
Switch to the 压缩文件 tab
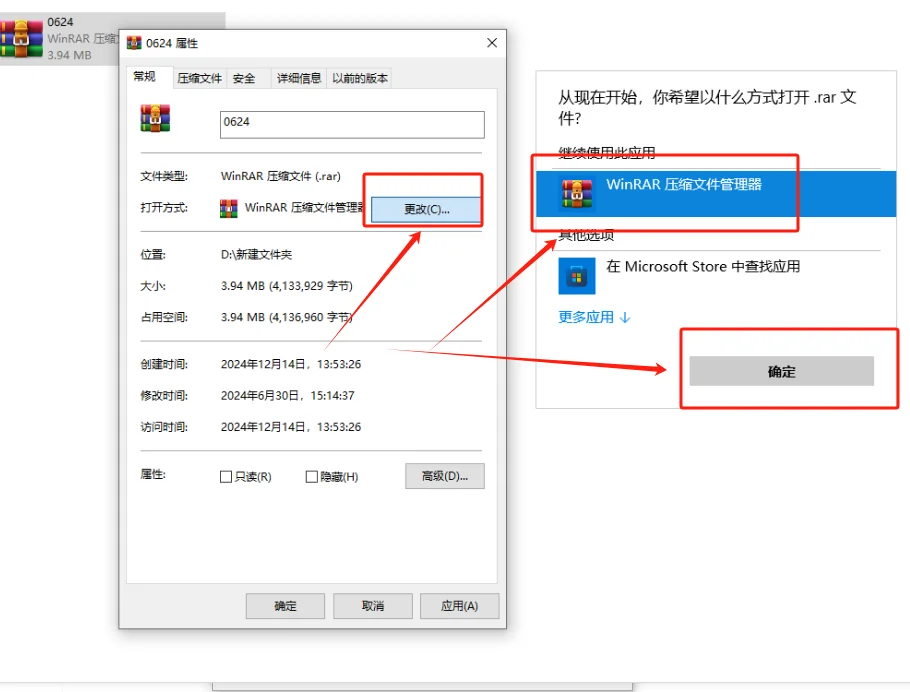coord(198,77)
